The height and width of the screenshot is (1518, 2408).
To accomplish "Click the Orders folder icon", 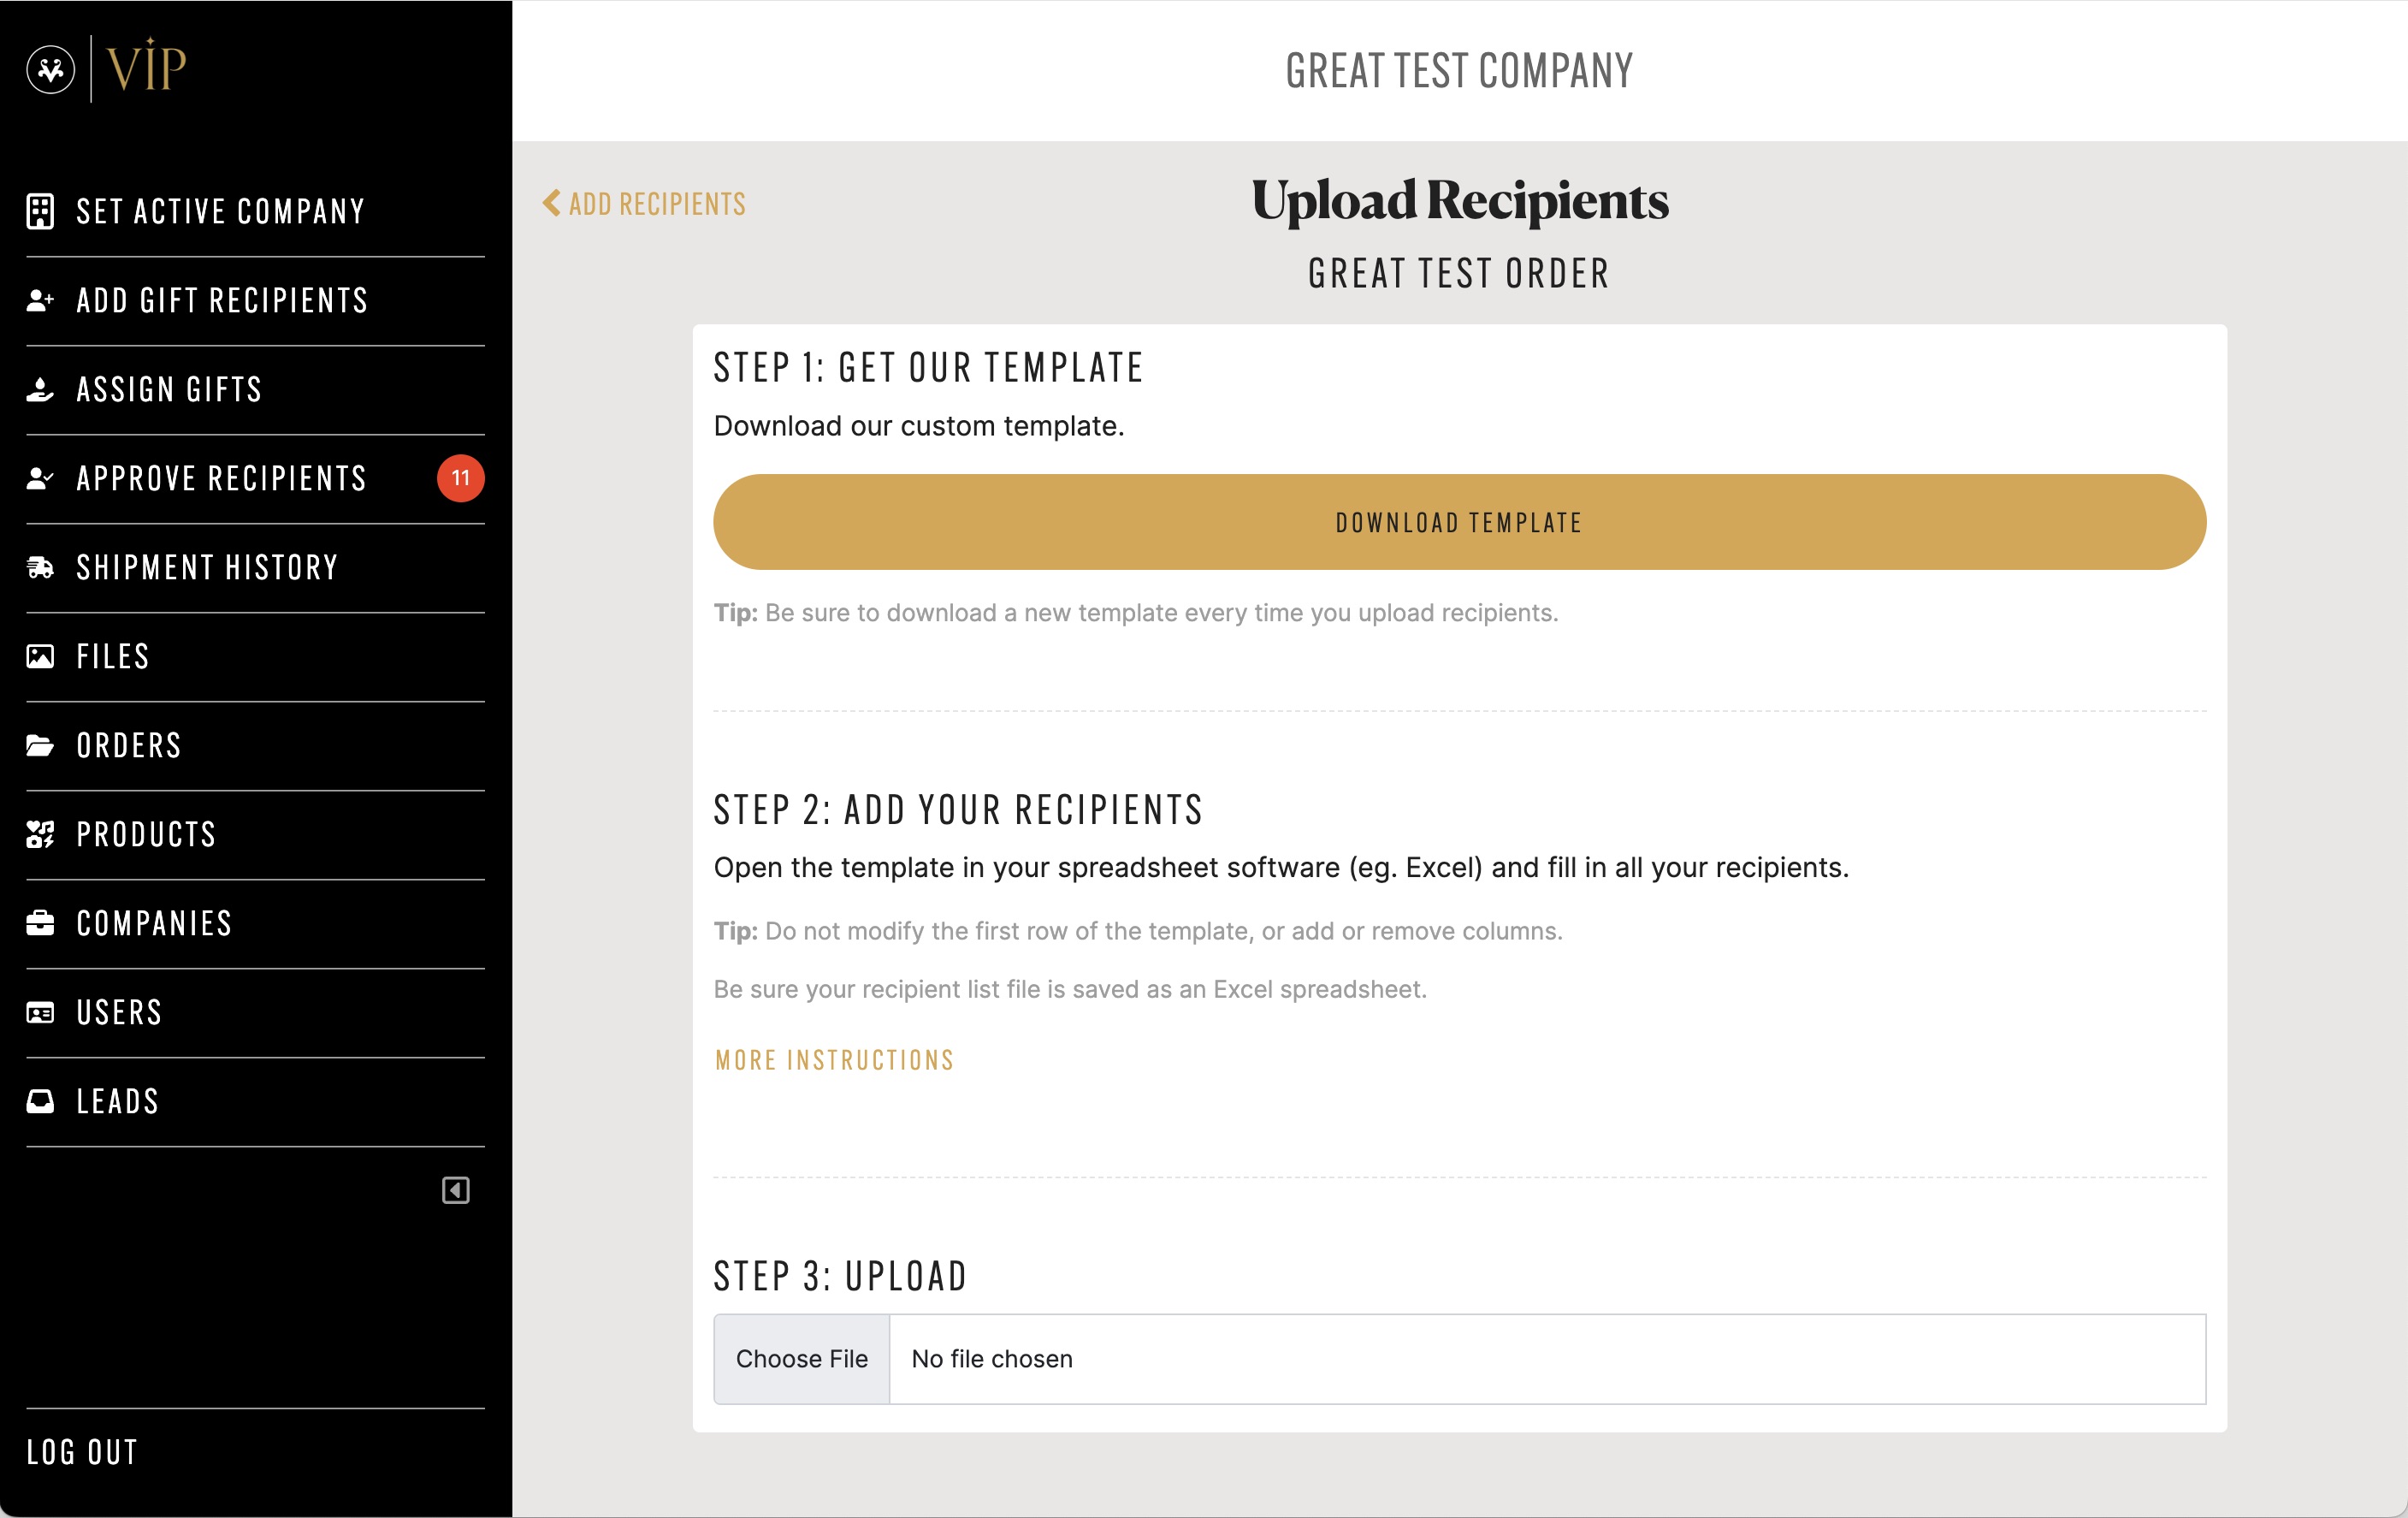I will tap(40, 745).
